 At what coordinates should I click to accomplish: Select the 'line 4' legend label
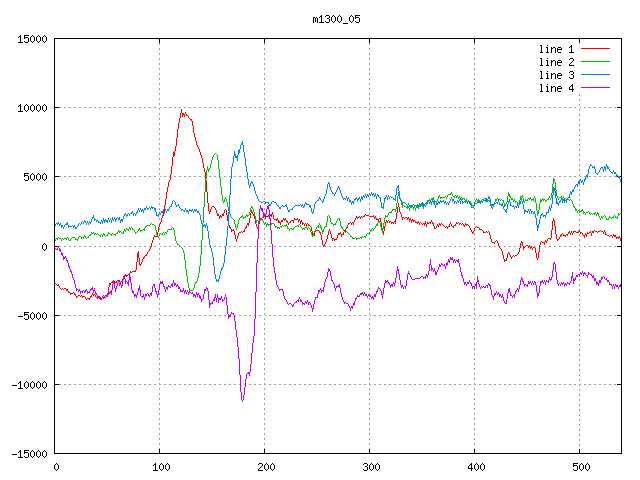point(557,88)
